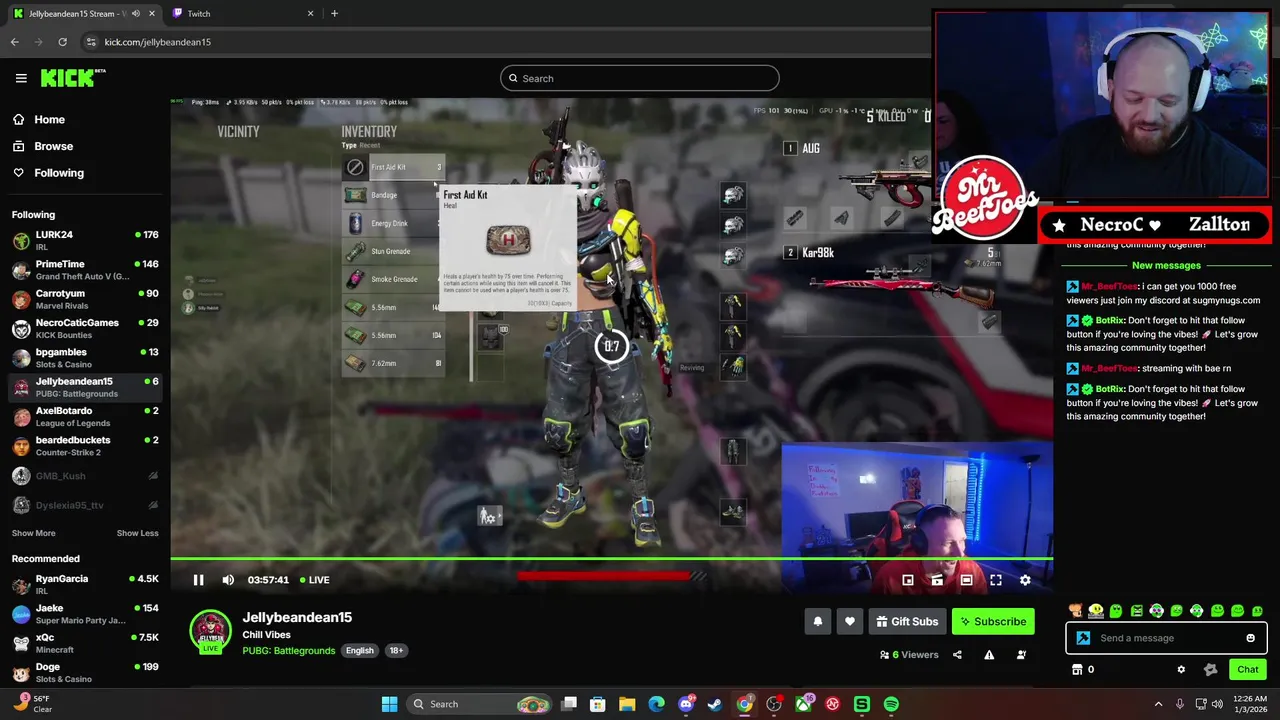Click the Gift Subs button

(x=907, y=621)
